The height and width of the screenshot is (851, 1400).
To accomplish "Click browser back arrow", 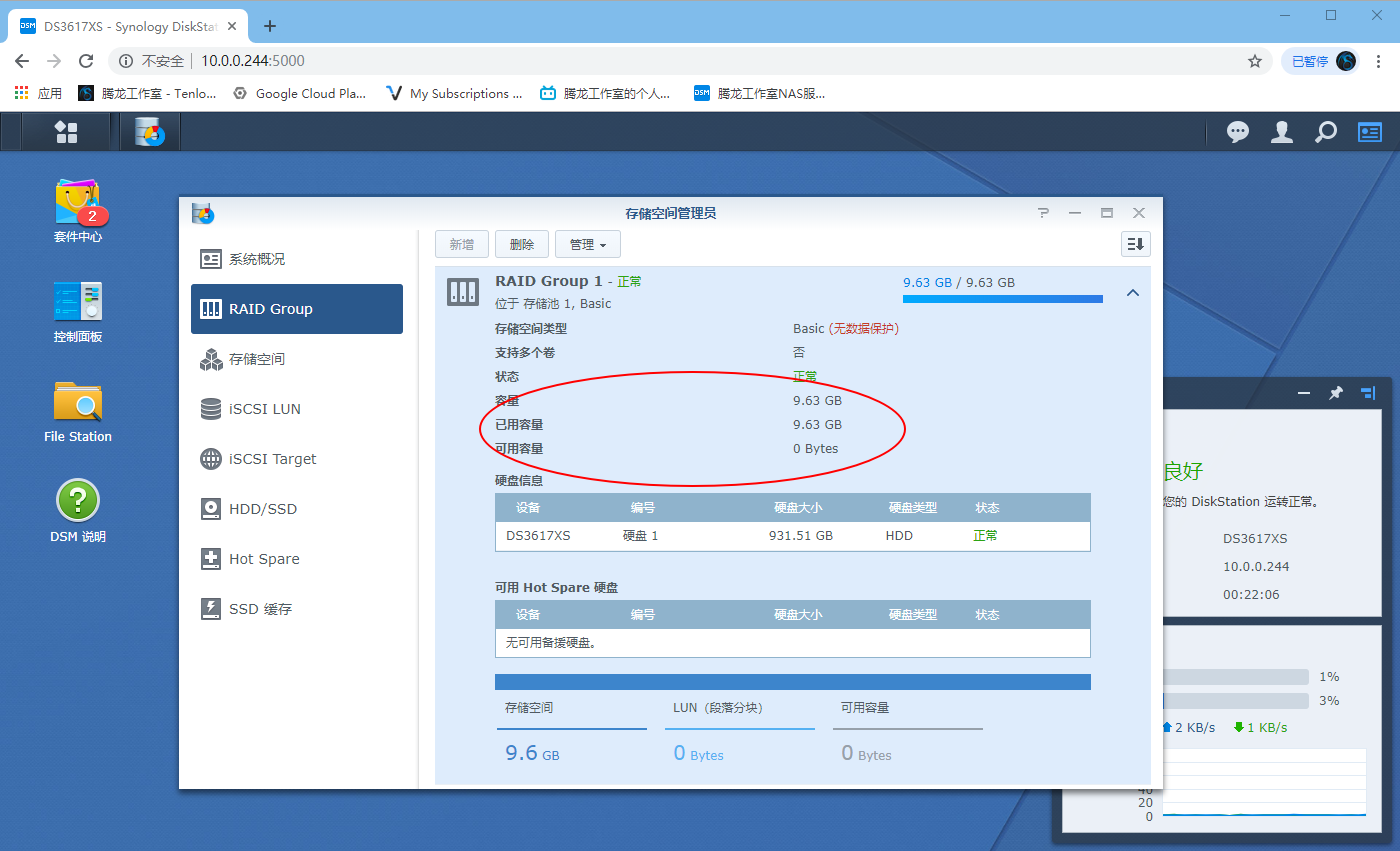I will tap(22, 61).
